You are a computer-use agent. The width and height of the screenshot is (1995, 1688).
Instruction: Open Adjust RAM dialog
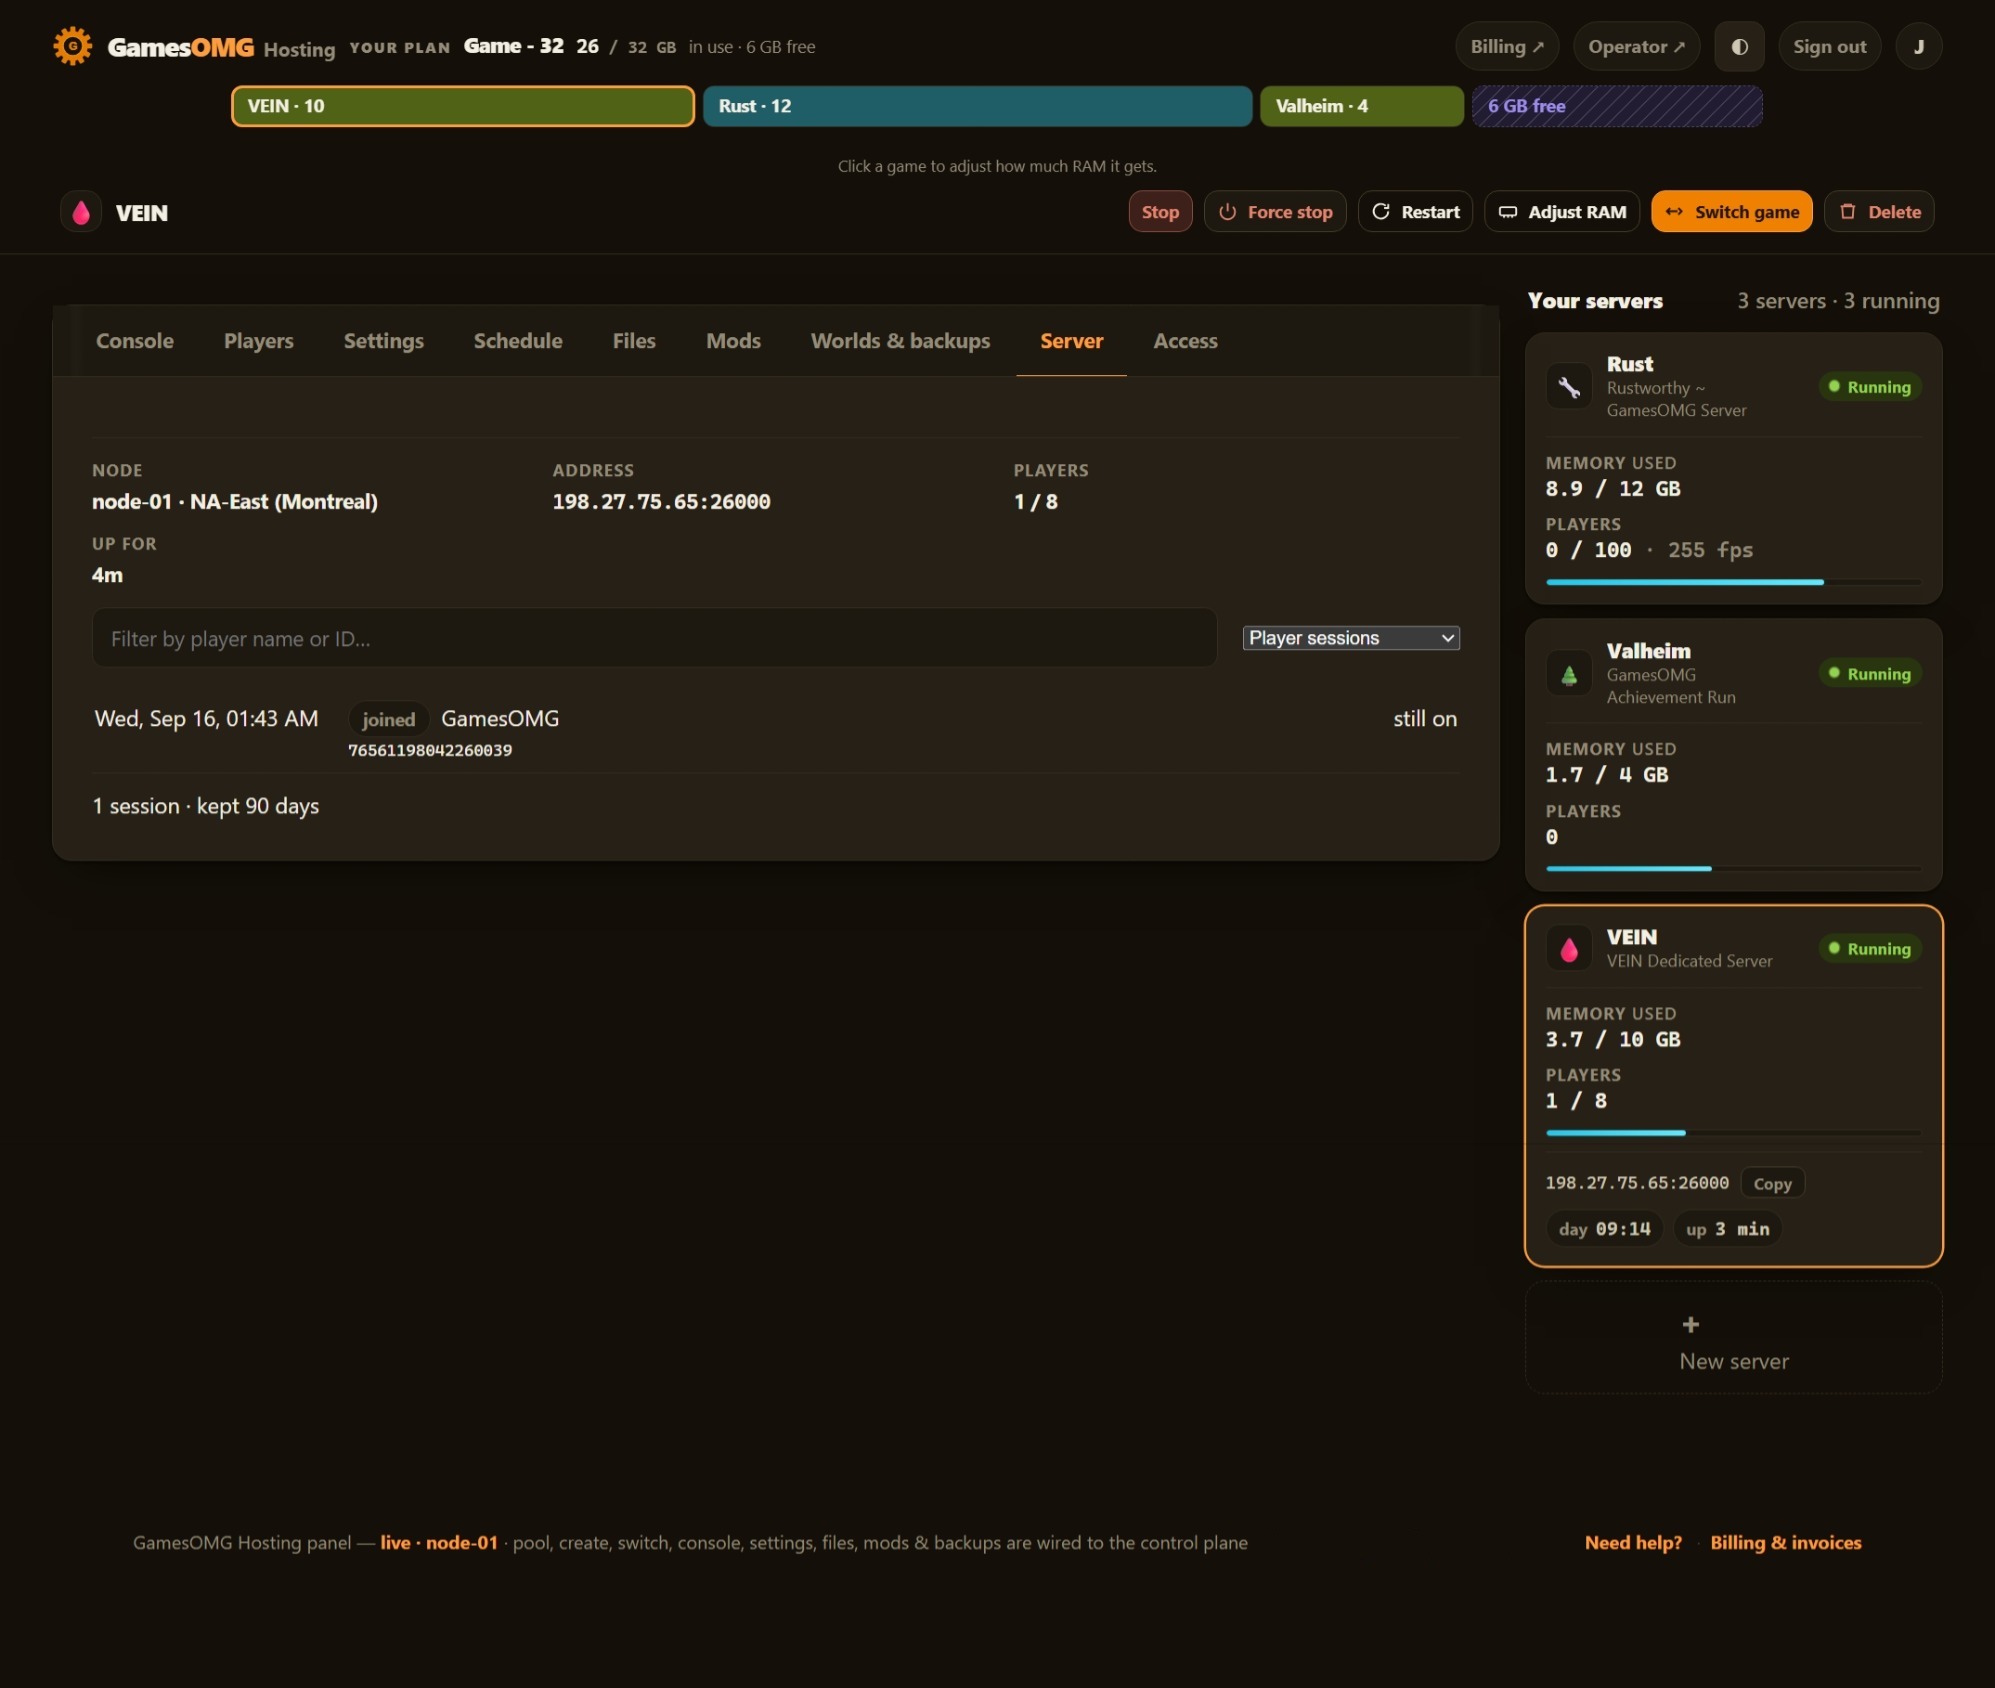pos(1562,212)
